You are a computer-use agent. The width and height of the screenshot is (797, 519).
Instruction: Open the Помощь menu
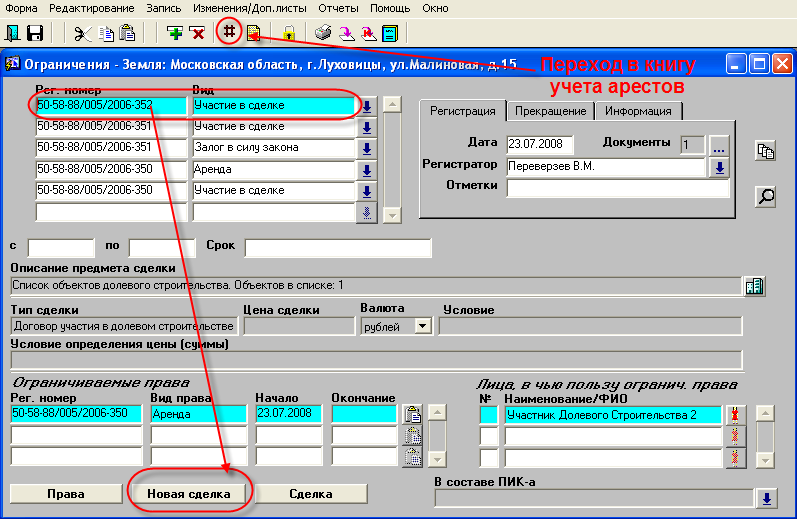click(x=390, y=8)
